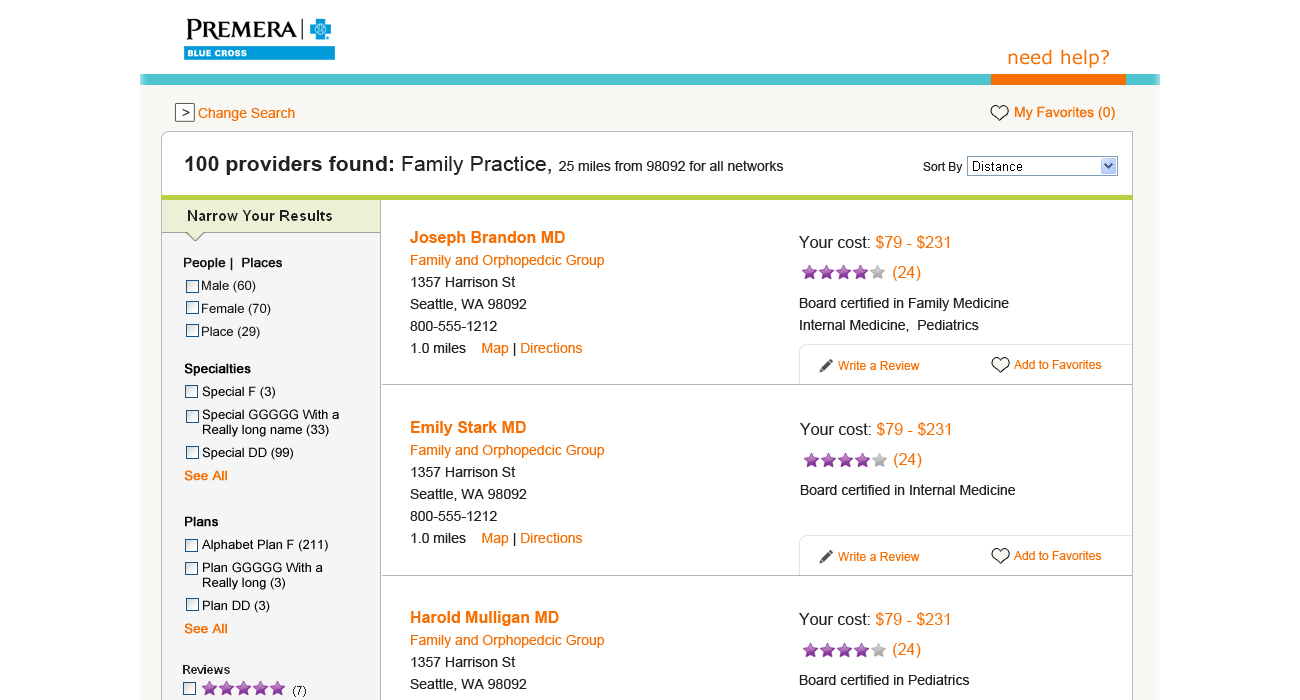
Task: Switch to the Places filter tab
Action: 262,263
